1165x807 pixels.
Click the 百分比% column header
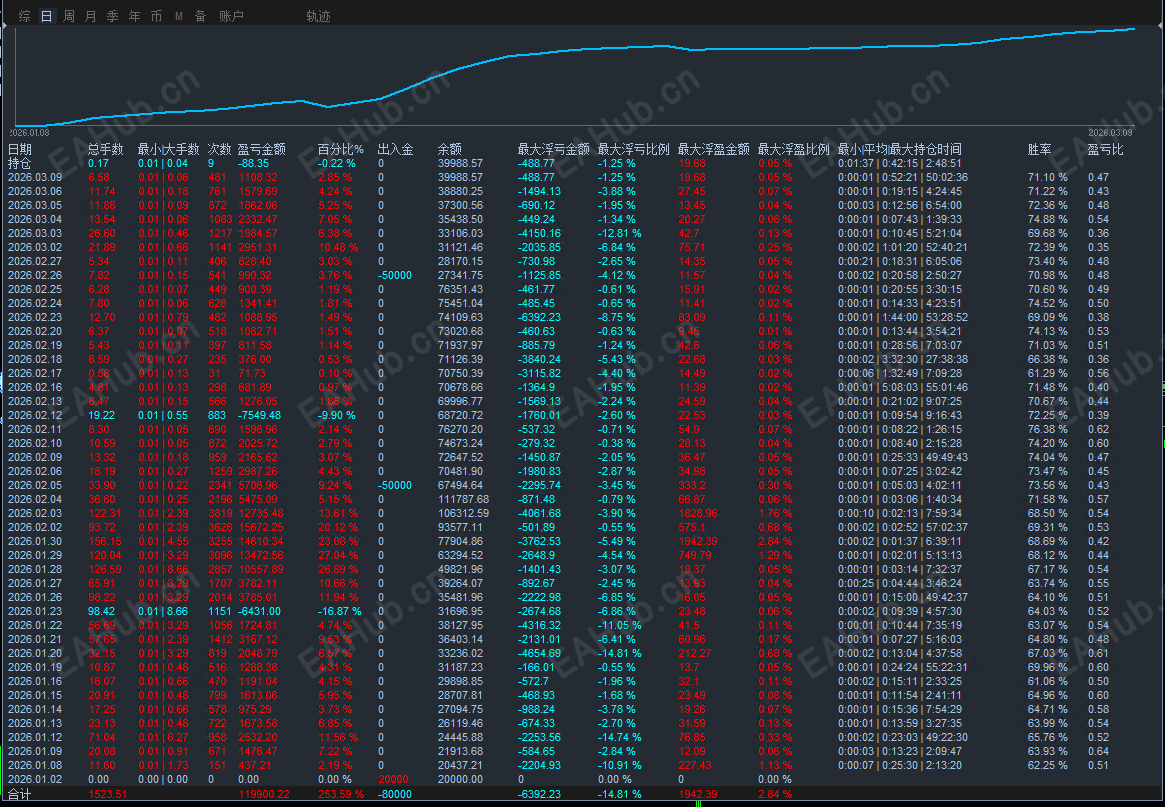(340, 149)
